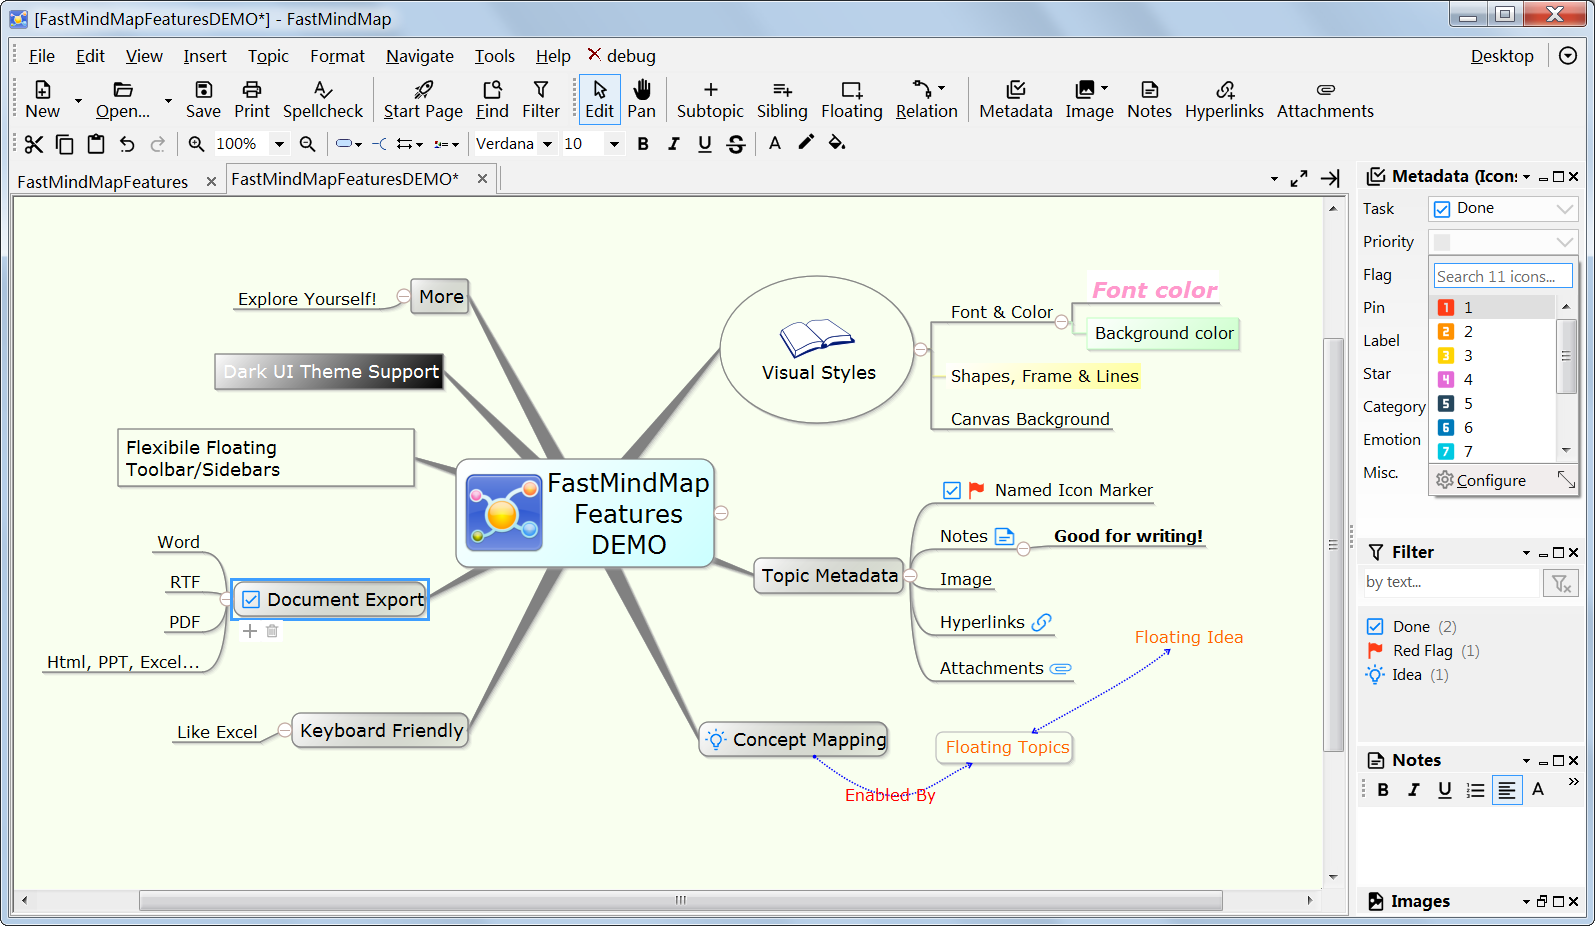Image resolution: width=1595 pixels, height=926 pixels.
Task: Open the Relation type dropdown
Action: coord(942,88)
